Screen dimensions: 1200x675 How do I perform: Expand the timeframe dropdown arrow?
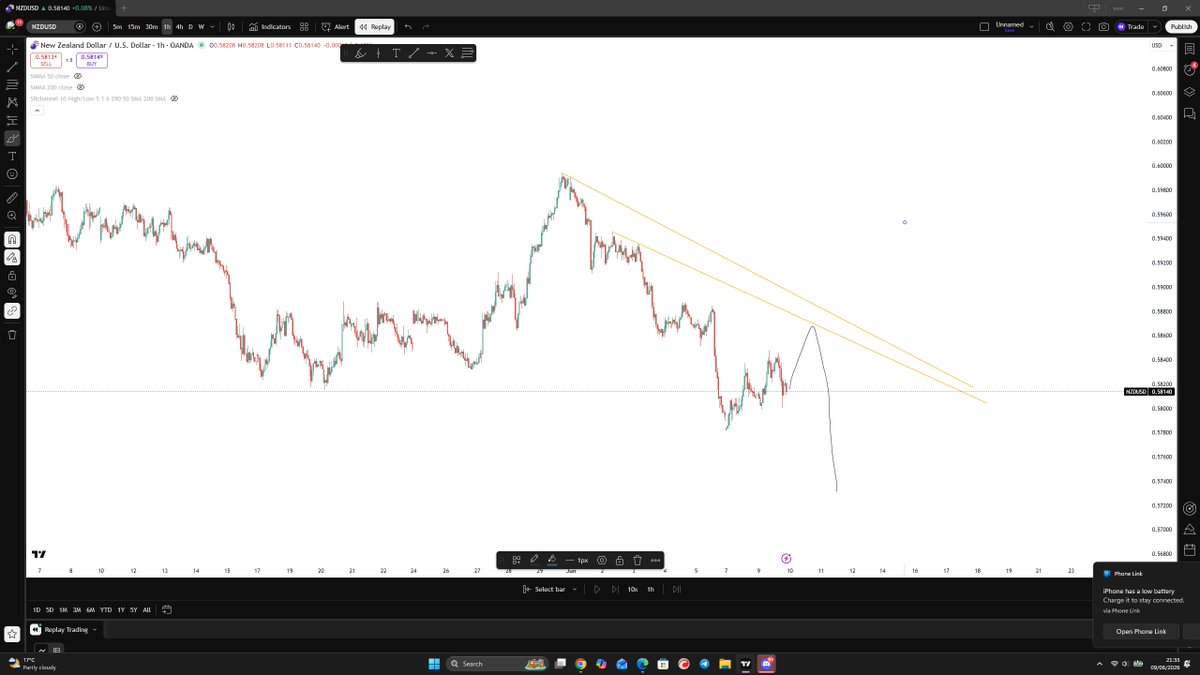point(212,27)
